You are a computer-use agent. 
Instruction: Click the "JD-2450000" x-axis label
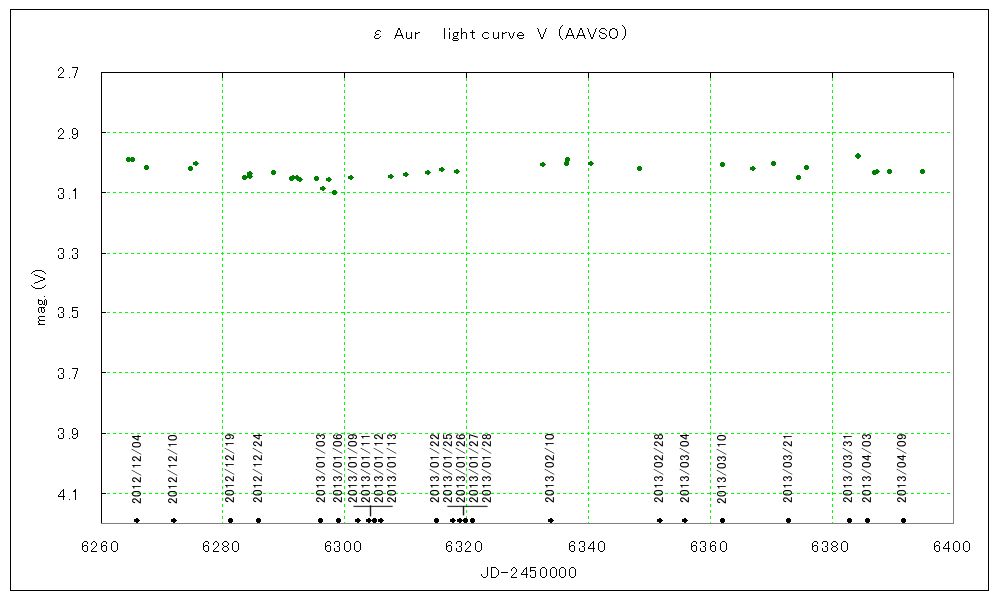coord(526,572)
